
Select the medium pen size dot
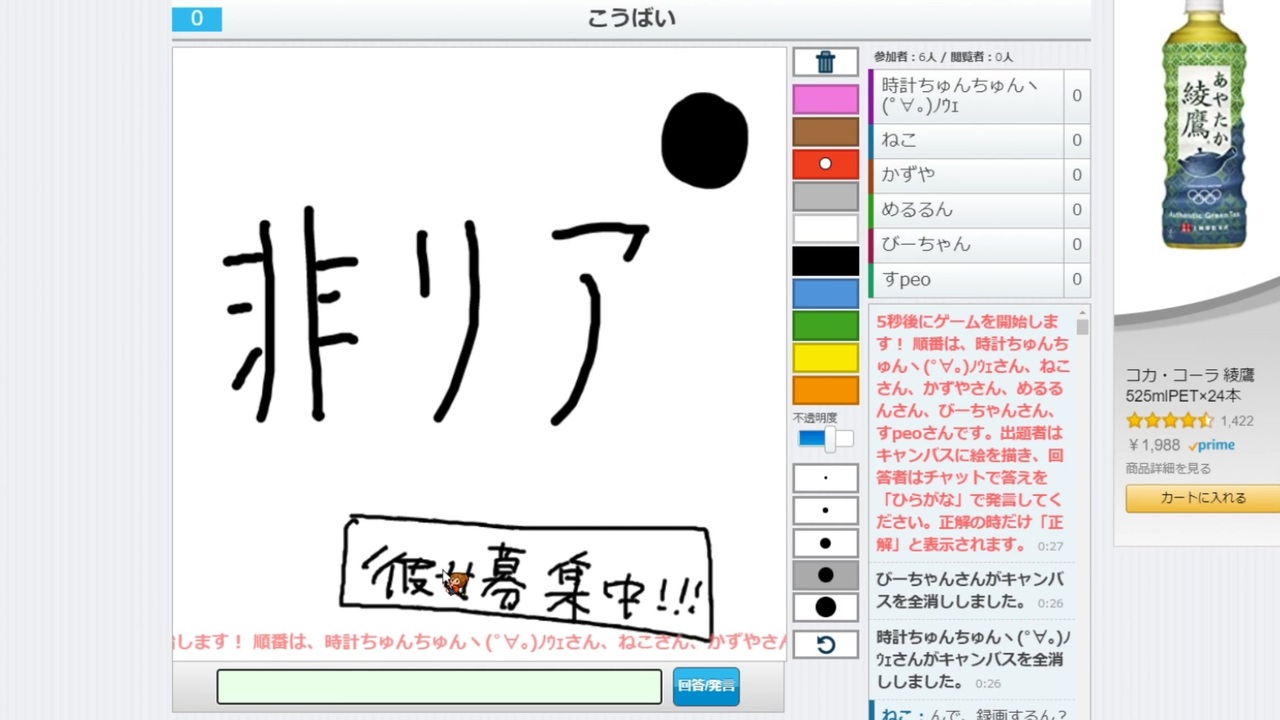click(825, 542)
